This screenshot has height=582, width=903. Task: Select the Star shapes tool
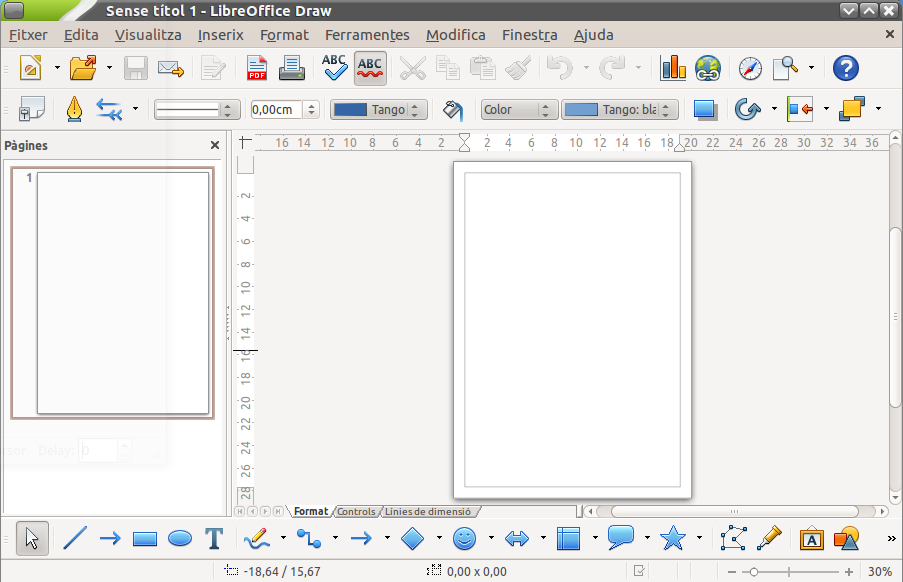click(673, 539)
